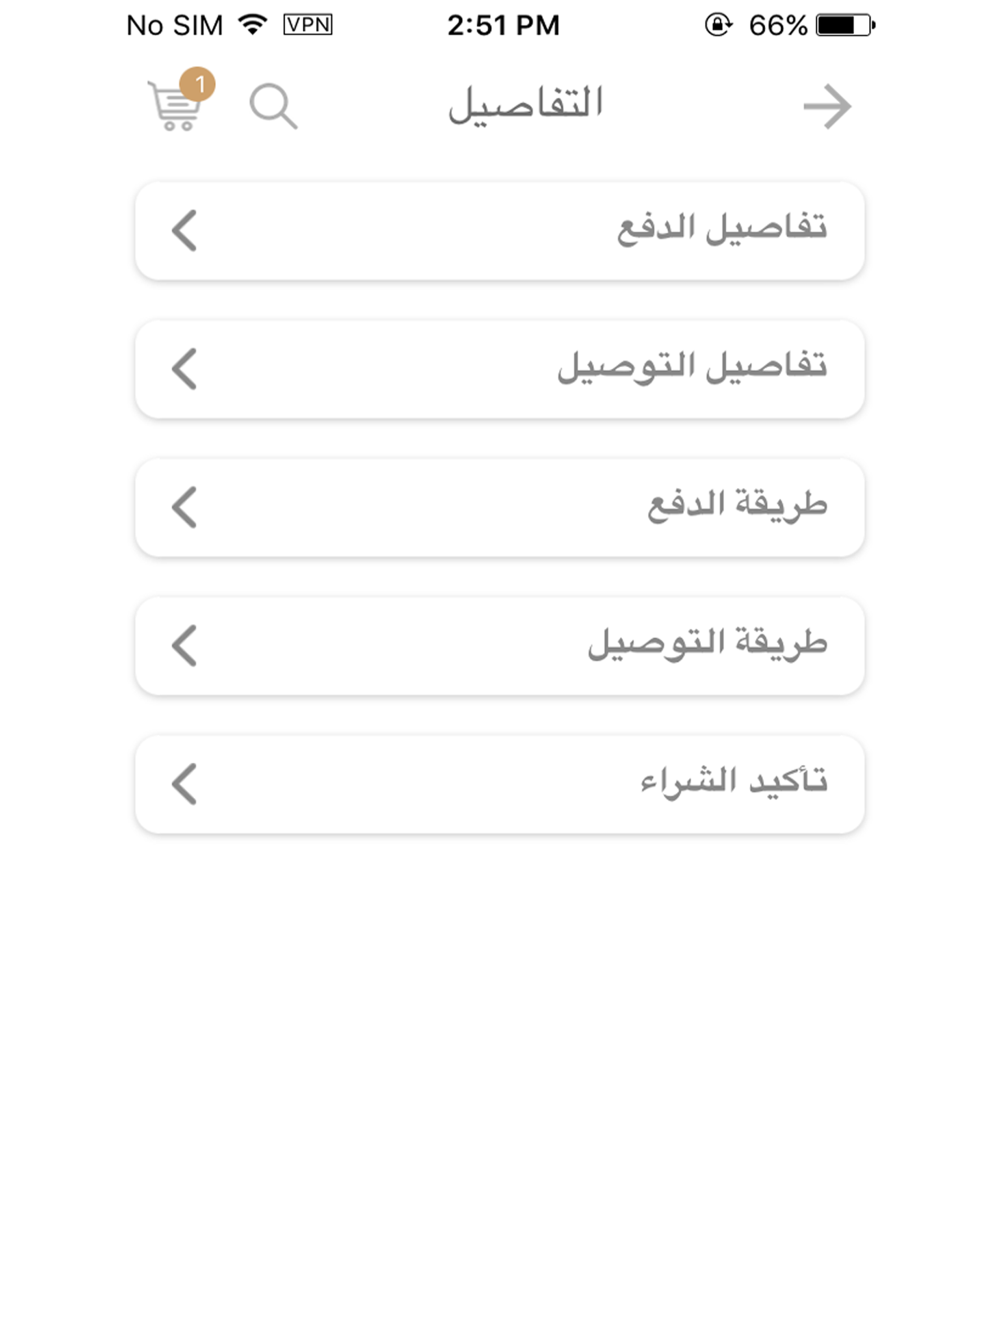1000x1334 pixels.
Task: Tap the search magnifier icon
Action: (x=273, y=106)
